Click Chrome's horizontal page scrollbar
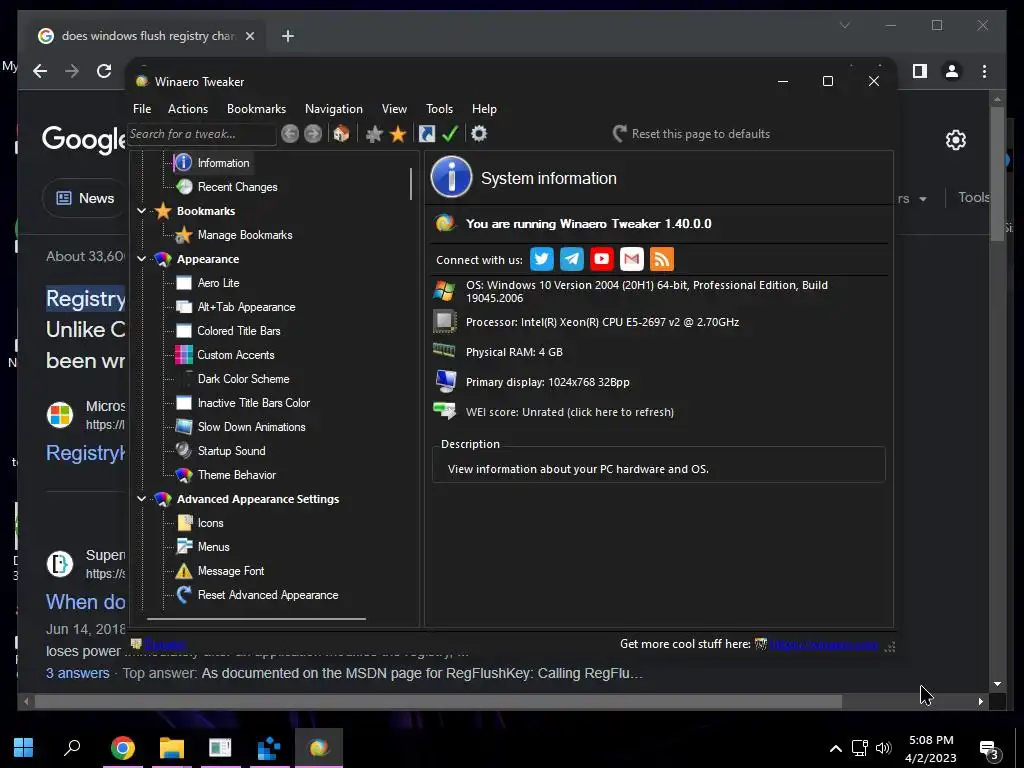Image resolution: width=1024 pixels, height=768 pixels. (438, 702)
